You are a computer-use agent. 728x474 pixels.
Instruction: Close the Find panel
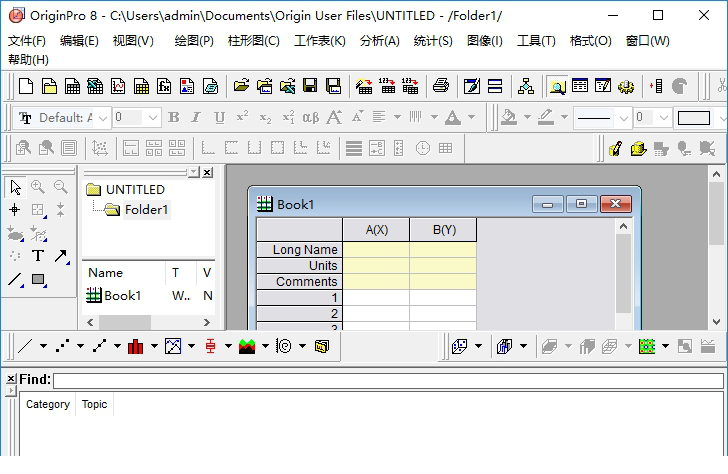(x=11, y=378)
